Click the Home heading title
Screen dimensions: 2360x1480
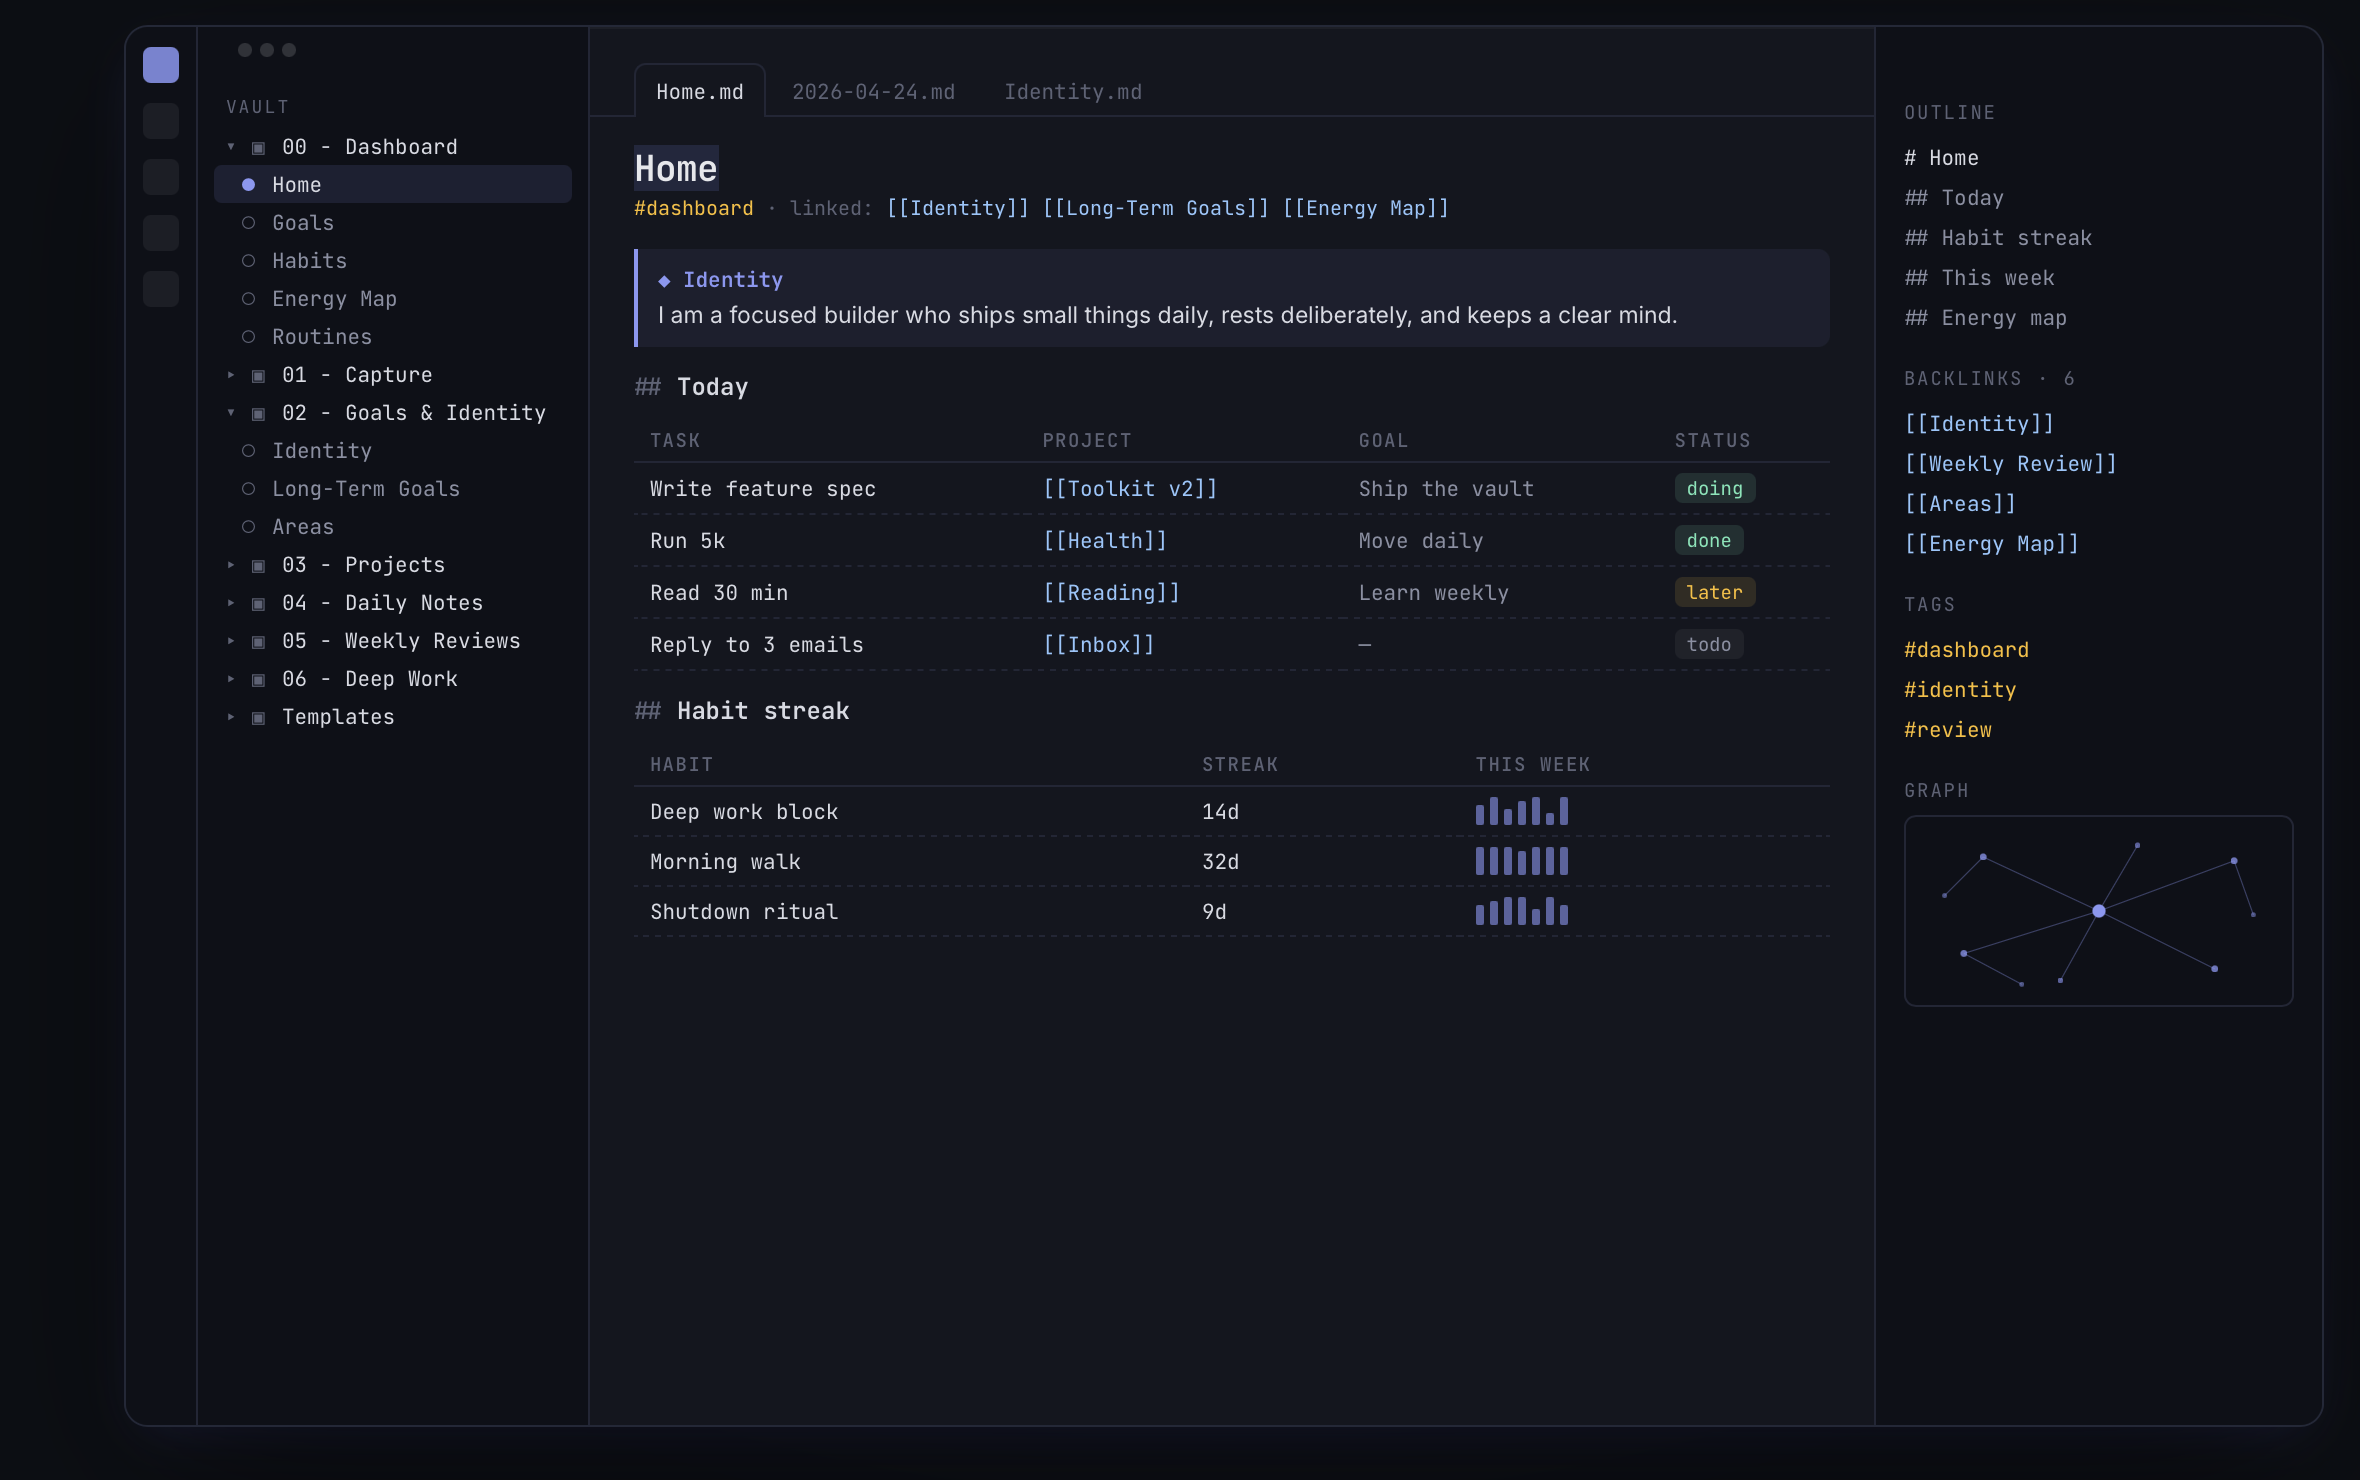(x=676, y=169)
